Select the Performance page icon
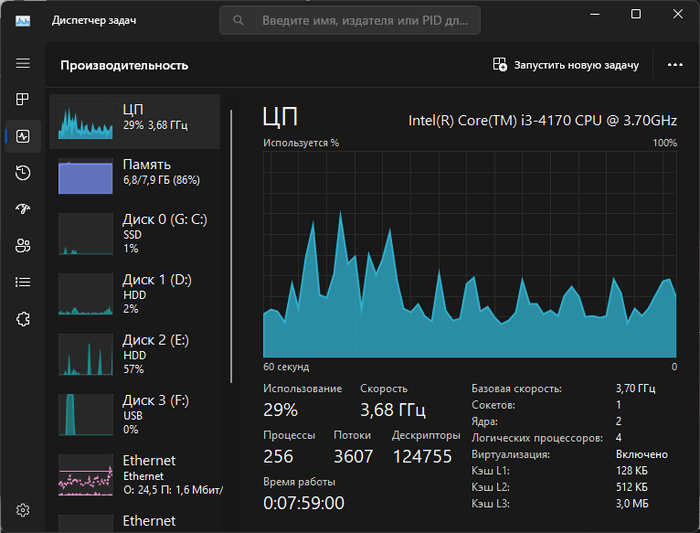 23,136
